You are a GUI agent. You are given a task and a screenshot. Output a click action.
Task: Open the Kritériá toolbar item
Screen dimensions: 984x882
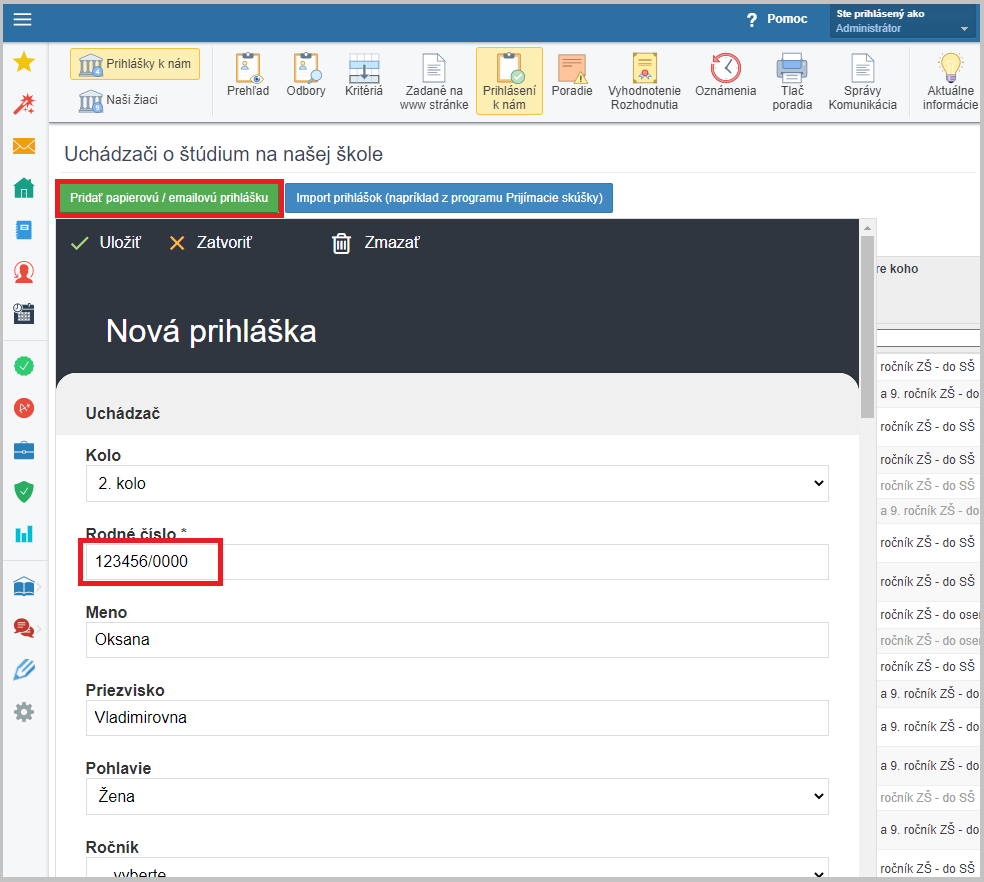click(x=364, y=75)
